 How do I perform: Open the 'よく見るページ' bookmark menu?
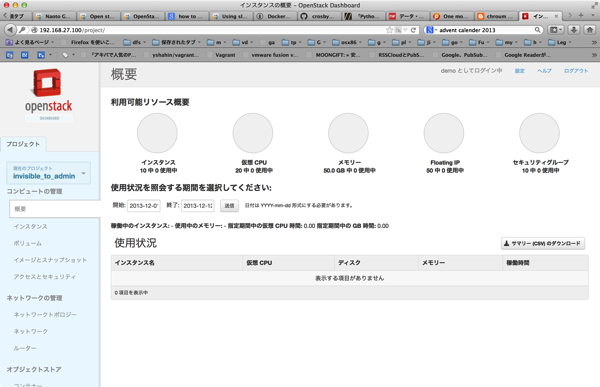pos(30,42)
